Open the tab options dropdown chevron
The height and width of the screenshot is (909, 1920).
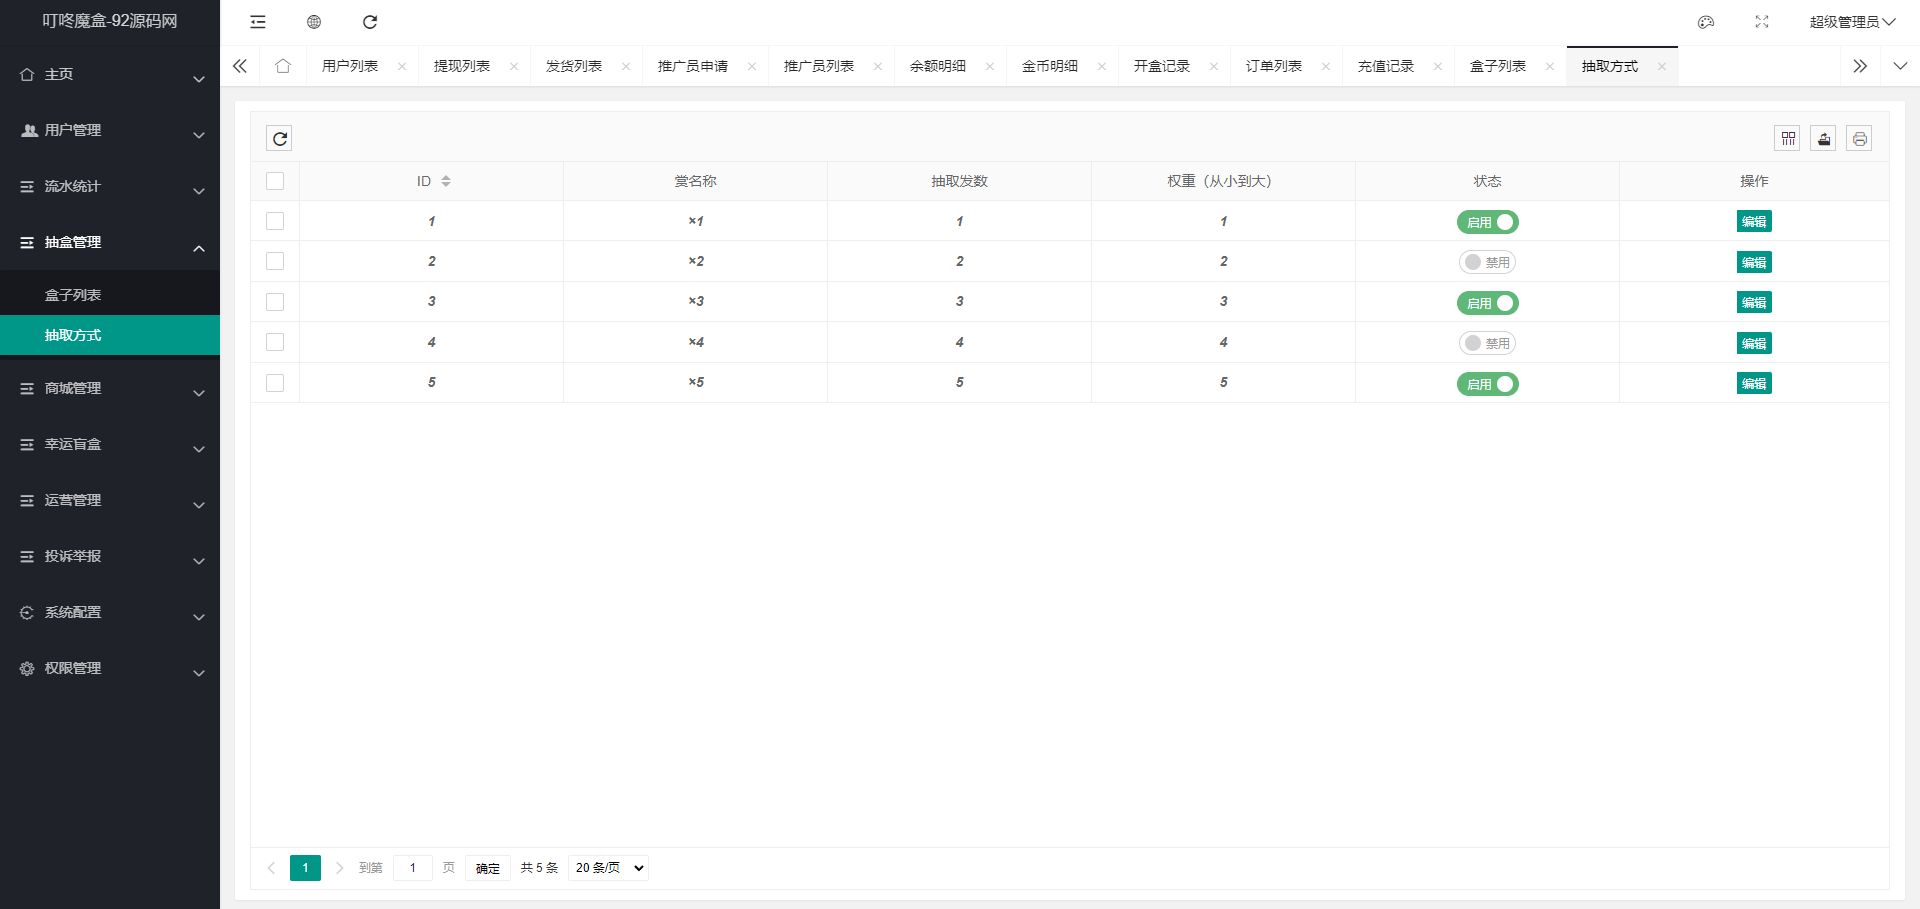click(1900, 66)
